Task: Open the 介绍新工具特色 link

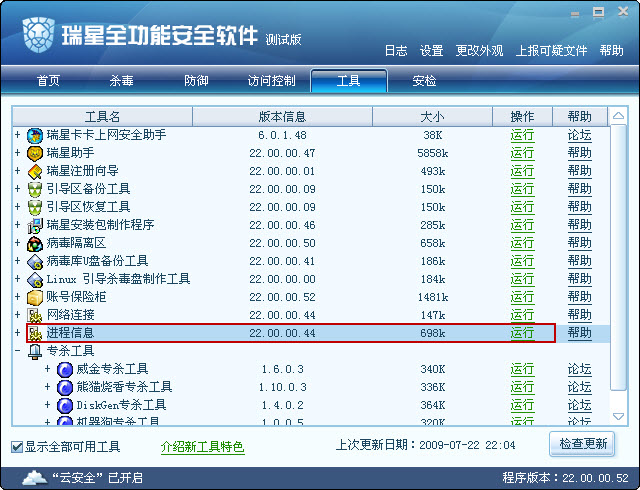Action: click(x=202, y=447)
